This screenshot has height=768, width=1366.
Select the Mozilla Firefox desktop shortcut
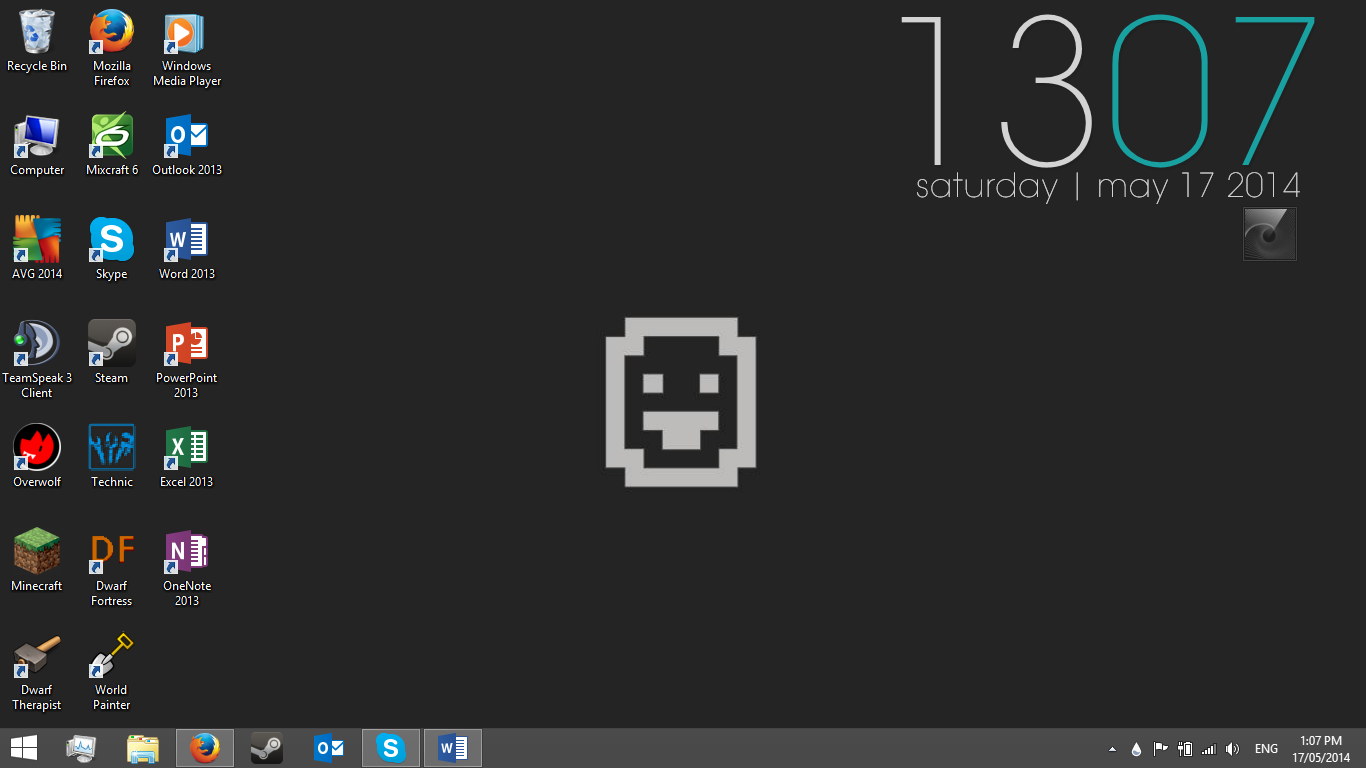112,48
